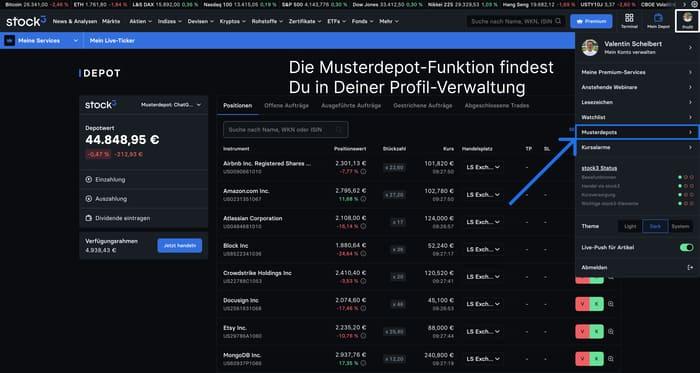Click info icon beside Atlassian percentage

[x=363, y=226]
